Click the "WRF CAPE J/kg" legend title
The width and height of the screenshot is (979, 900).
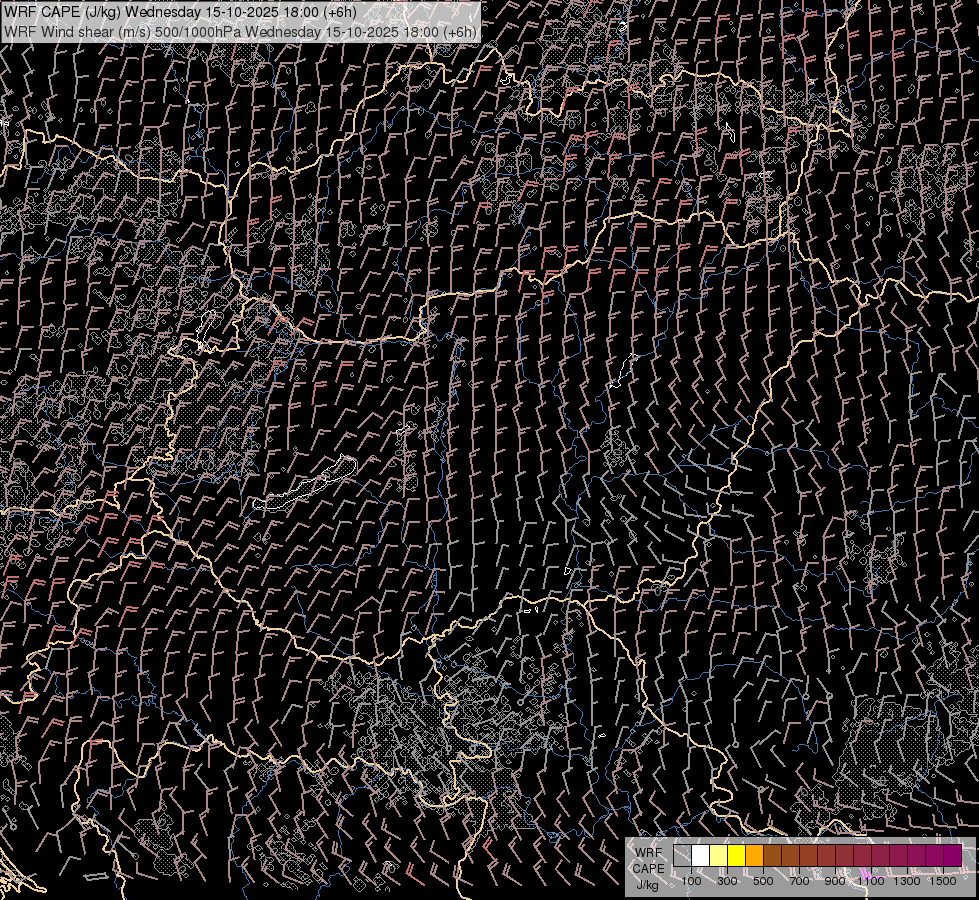pos(647,867)
